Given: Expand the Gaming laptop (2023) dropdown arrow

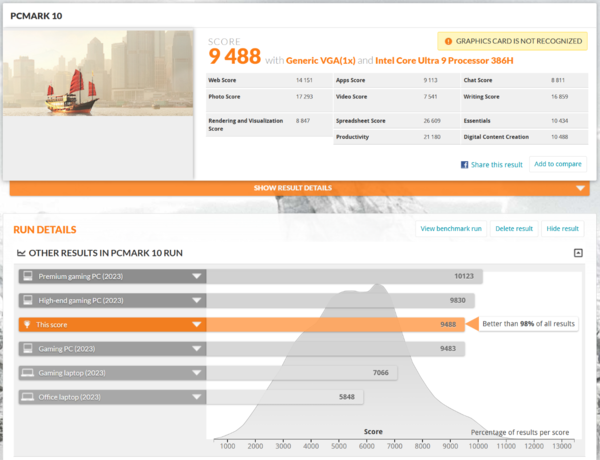Looking at the screenshot, I should pyautogui.click(x=197, y=373).
